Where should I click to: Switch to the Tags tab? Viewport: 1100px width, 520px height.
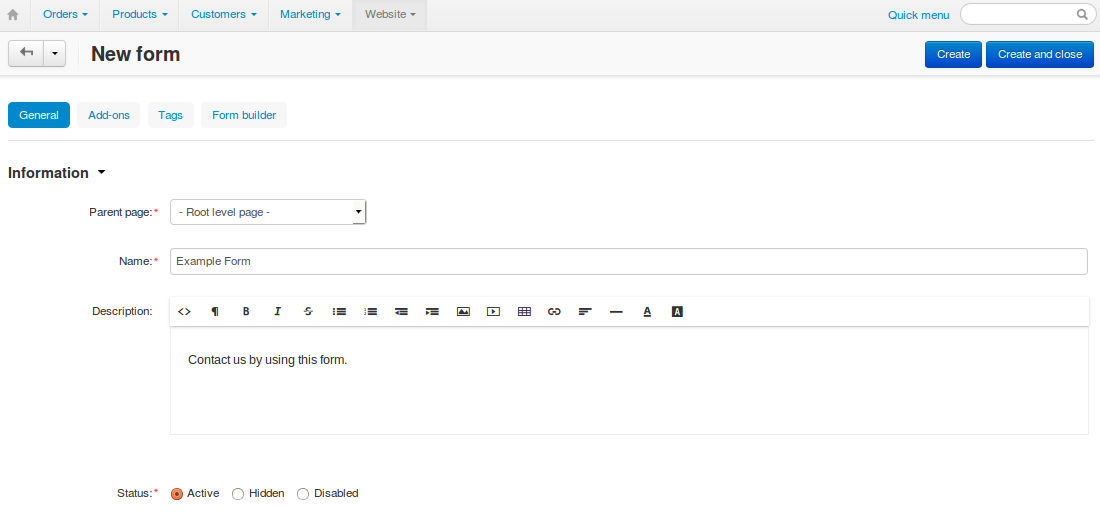[x=170, y=115]
